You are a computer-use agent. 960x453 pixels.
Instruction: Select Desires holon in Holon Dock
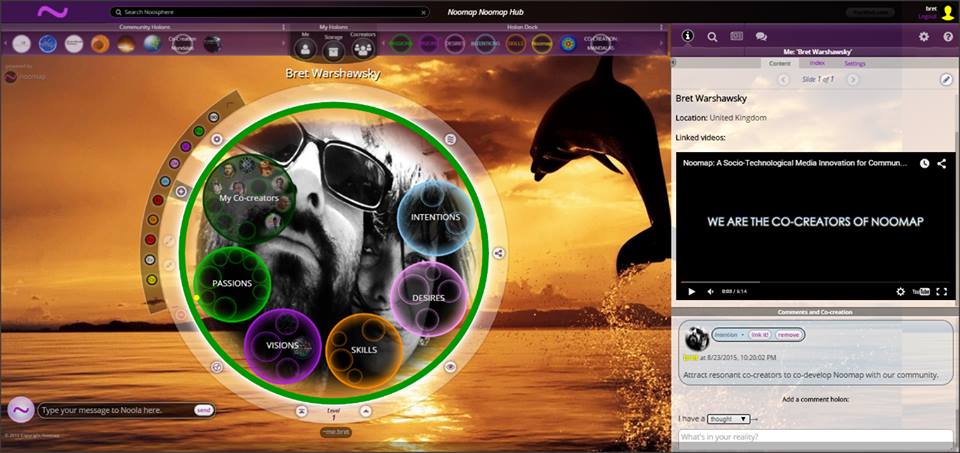pyautogui.click(x=454, y=43)
